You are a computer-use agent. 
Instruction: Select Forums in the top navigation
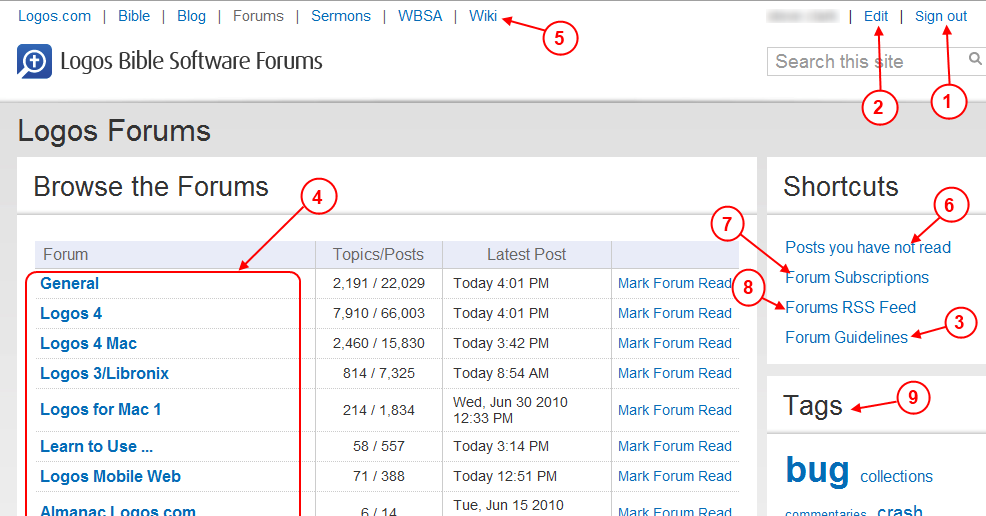[x=258, y=16]
